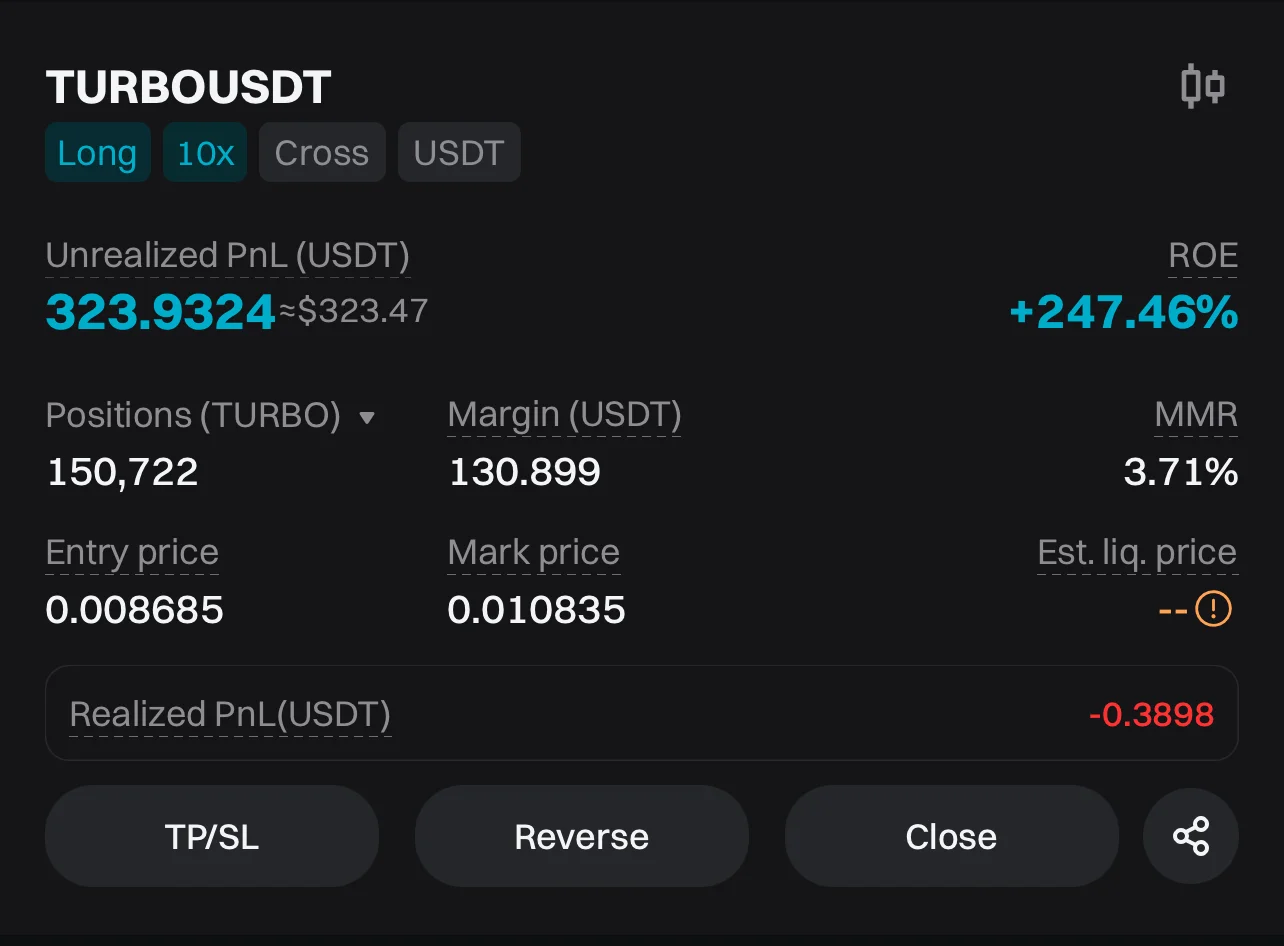1284x946 pixels.
Task: Click the Est. liq. price label
Action: coord(1137,553)
